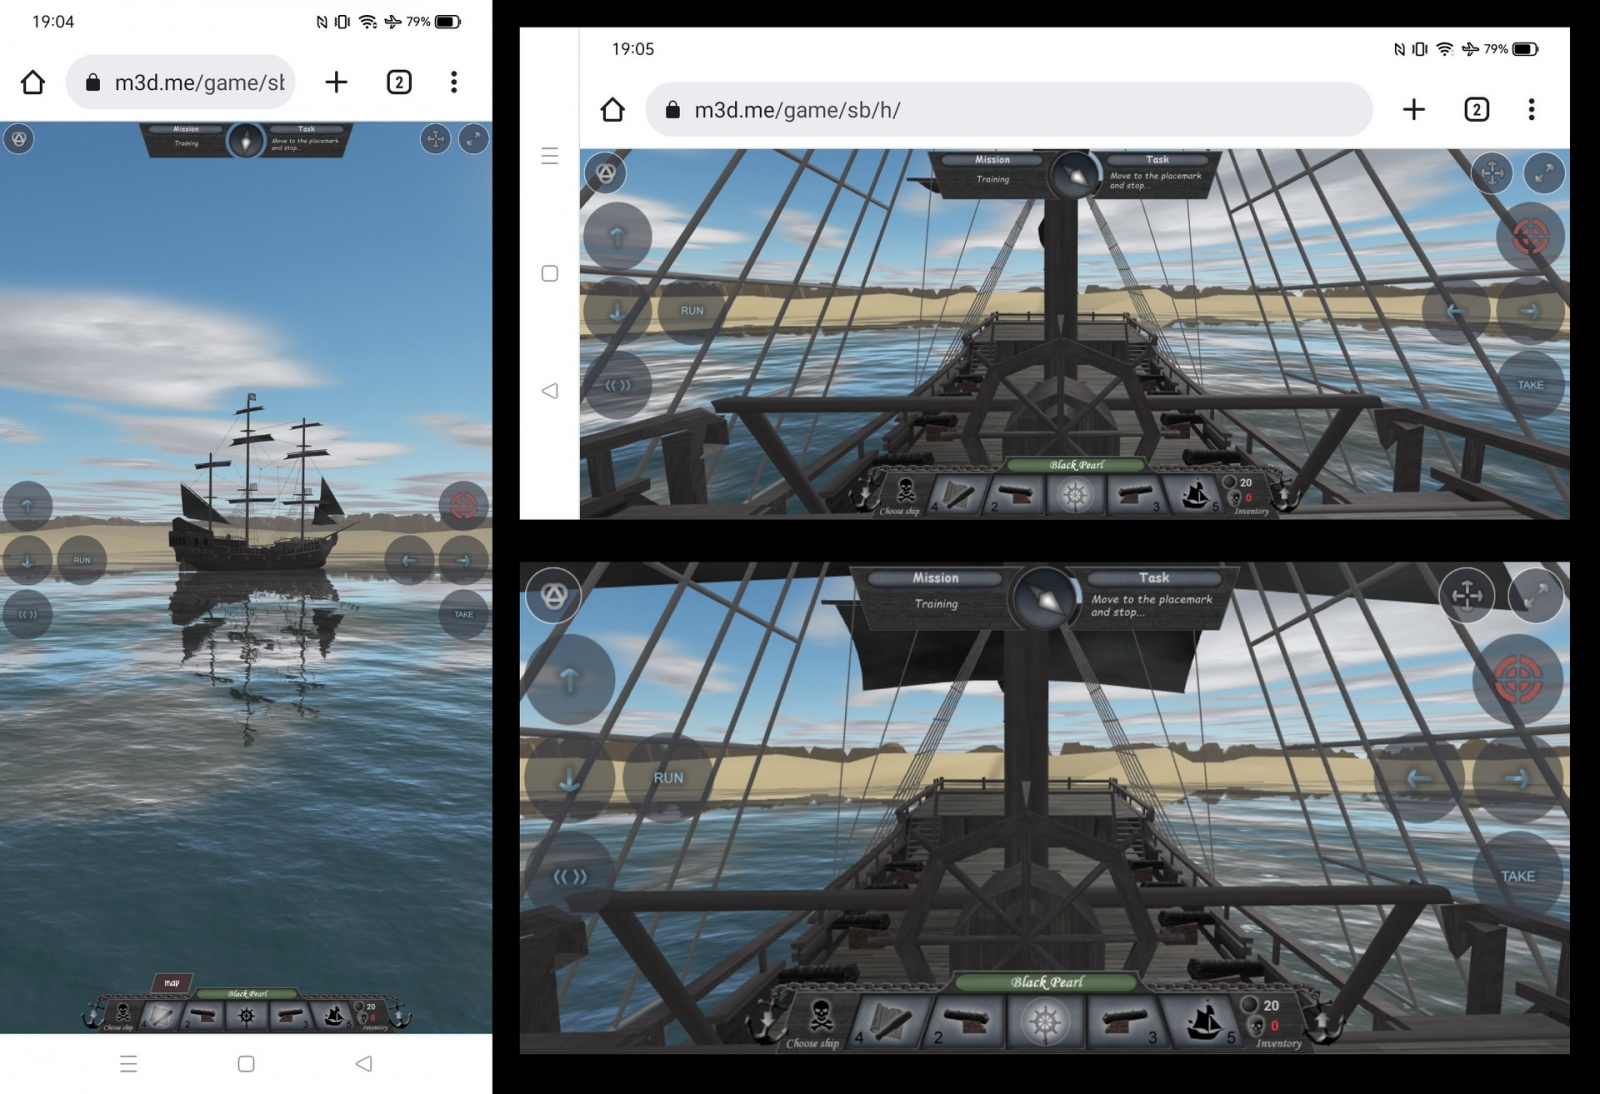Screen dimensions: 1600x1094
Task: Tap the triangle logo icon in lower fullscreen game
Action: pos(554,596)
